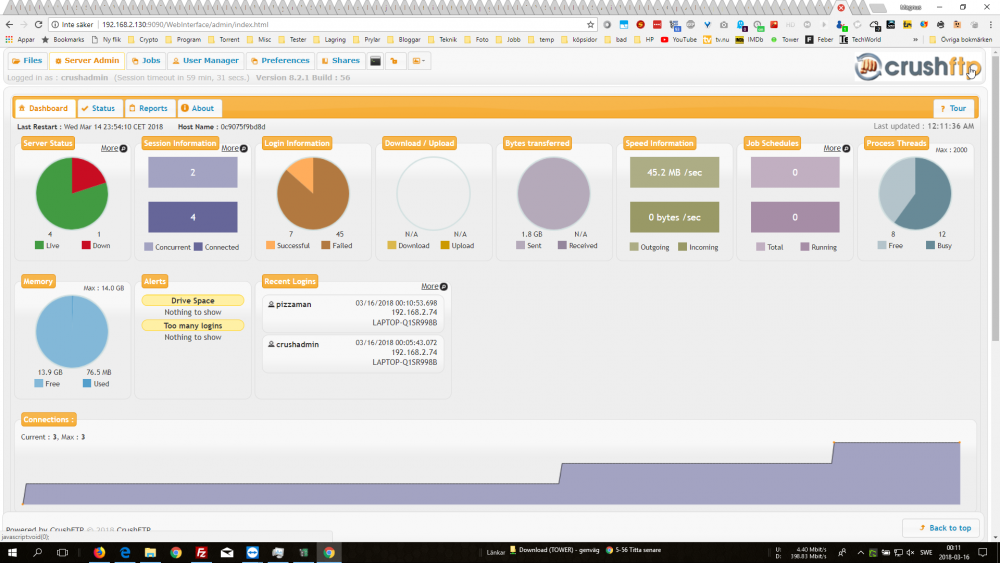Screen dimensions: 1000x563
Task: Click the Successful legend orange swatch
Action: pyautogui.click(x=270, y=245)
